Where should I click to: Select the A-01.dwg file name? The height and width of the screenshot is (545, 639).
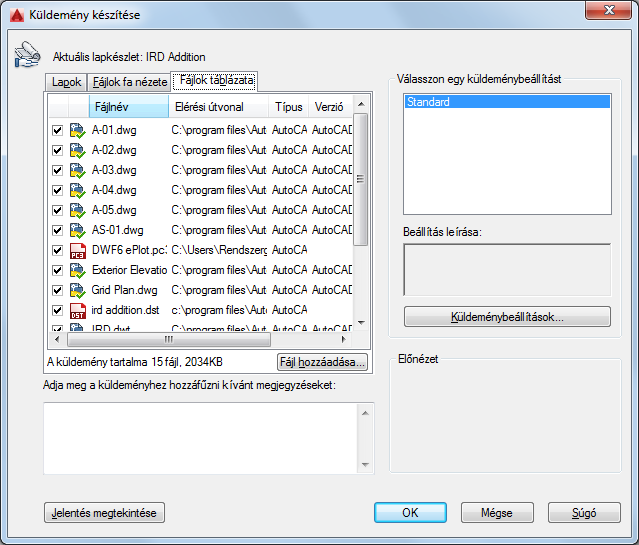tap(114, 130)
